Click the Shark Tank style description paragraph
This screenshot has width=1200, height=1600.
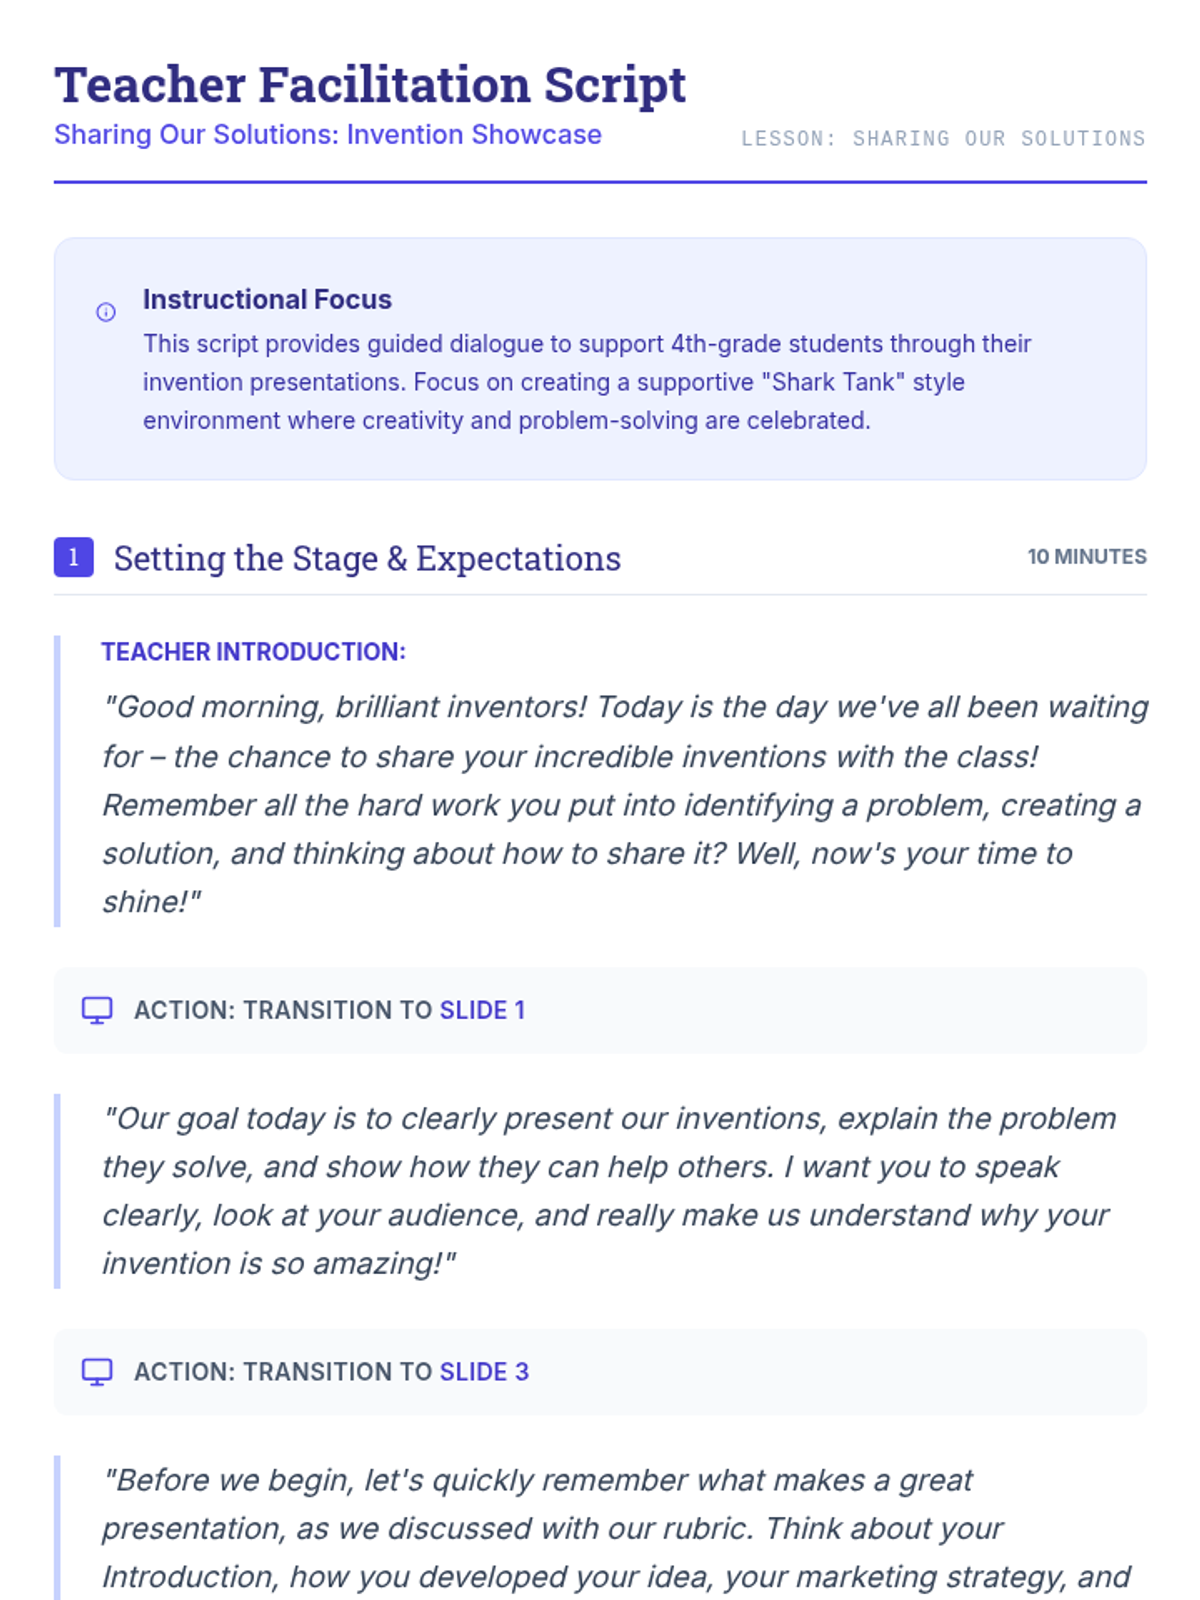point(587,382)
